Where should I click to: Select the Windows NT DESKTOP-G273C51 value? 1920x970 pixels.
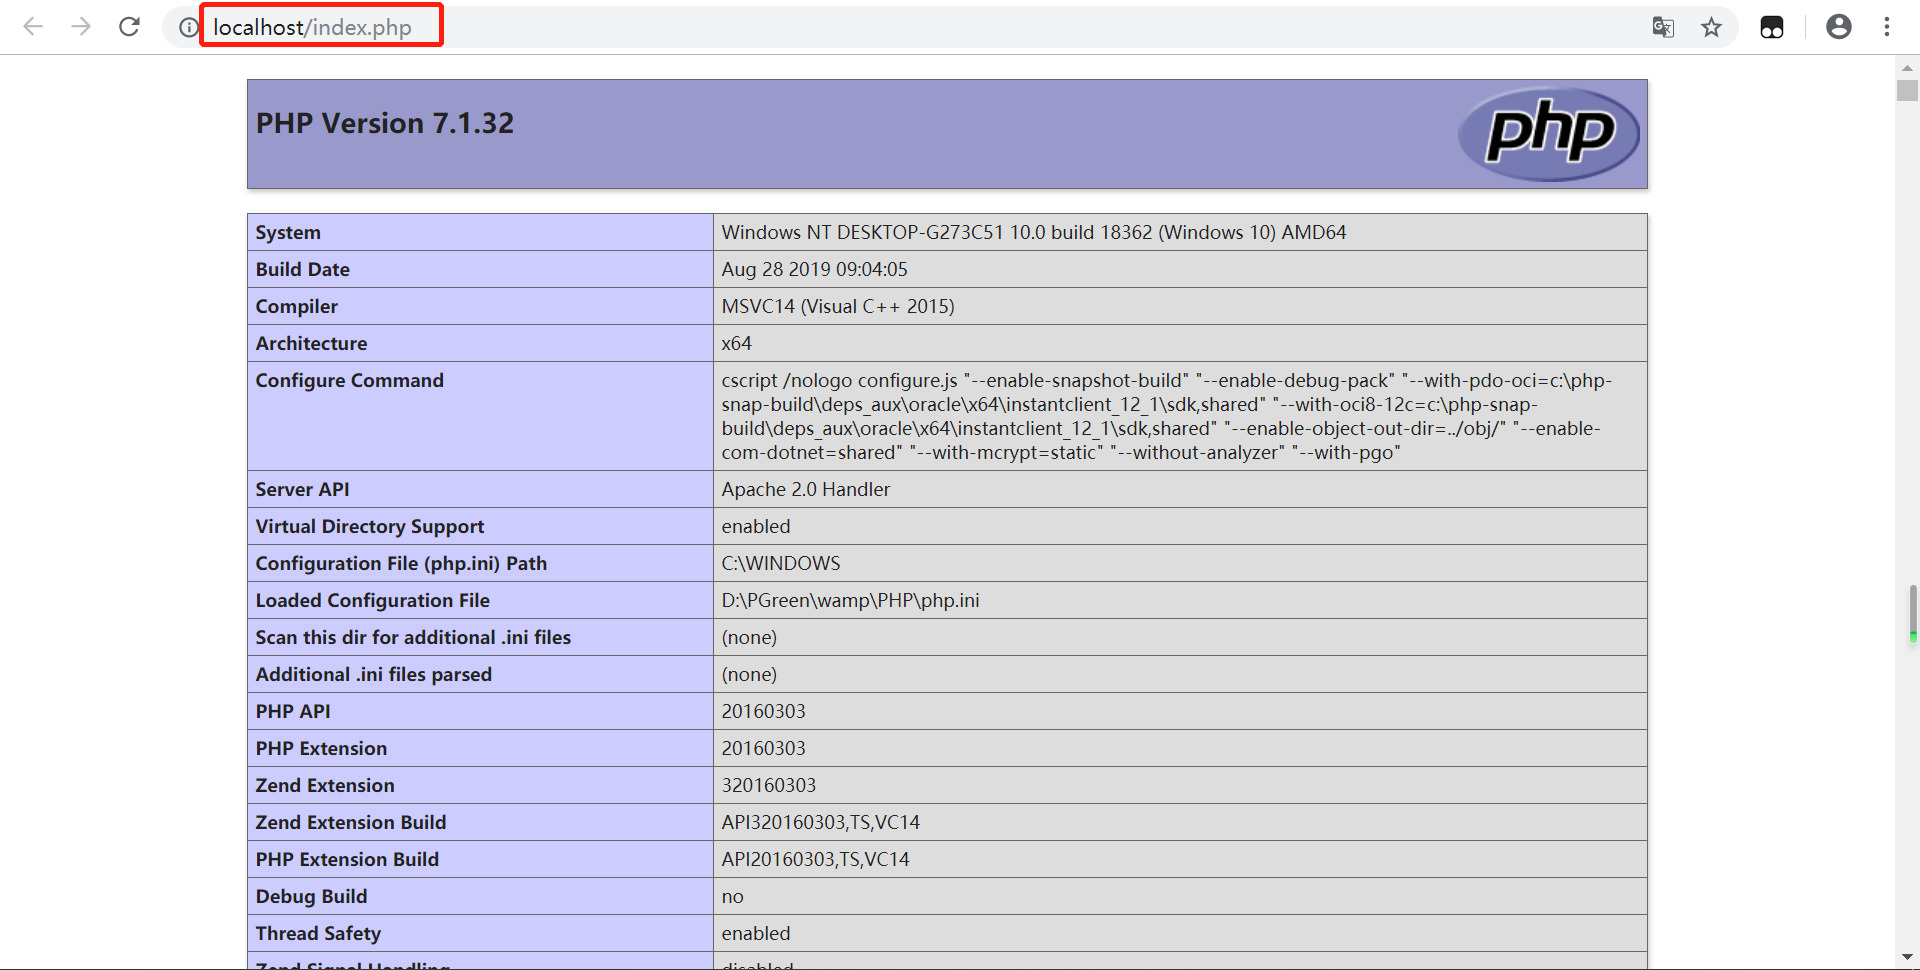click(1034, 232)
